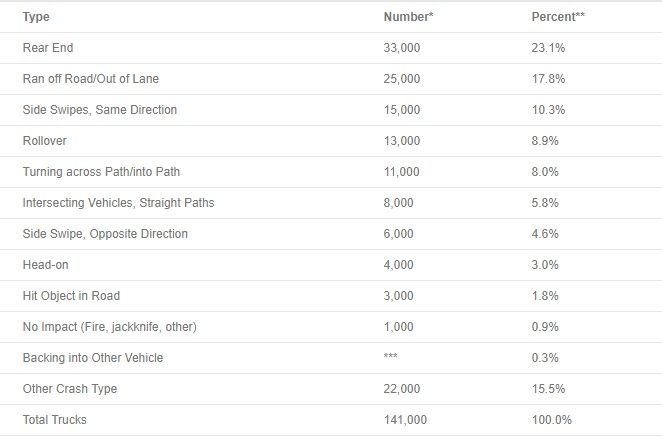The height and width of the screenshot is (436, 662).
Task: Click the 33,000 Rear End number cell
Action: [x=402, y=48]
